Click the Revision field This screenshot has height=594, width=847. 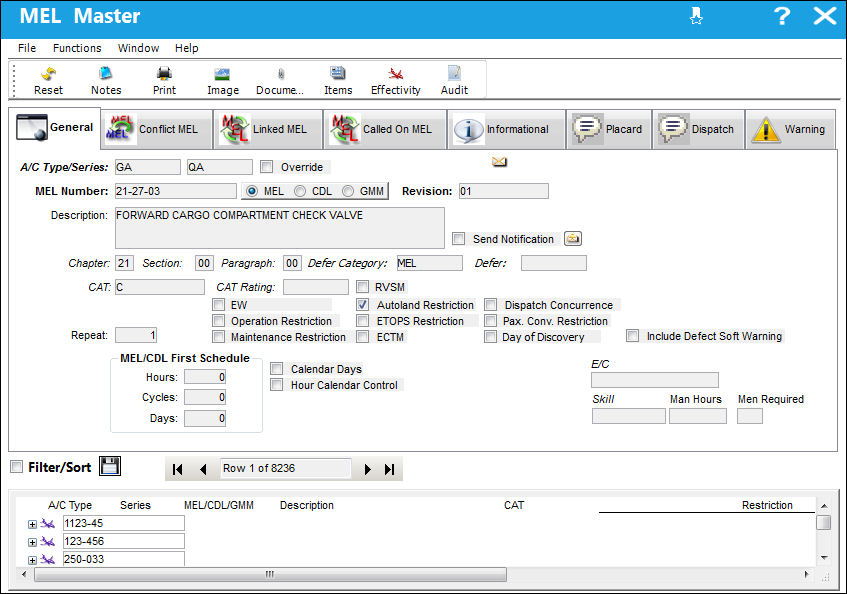pos(503,191)
